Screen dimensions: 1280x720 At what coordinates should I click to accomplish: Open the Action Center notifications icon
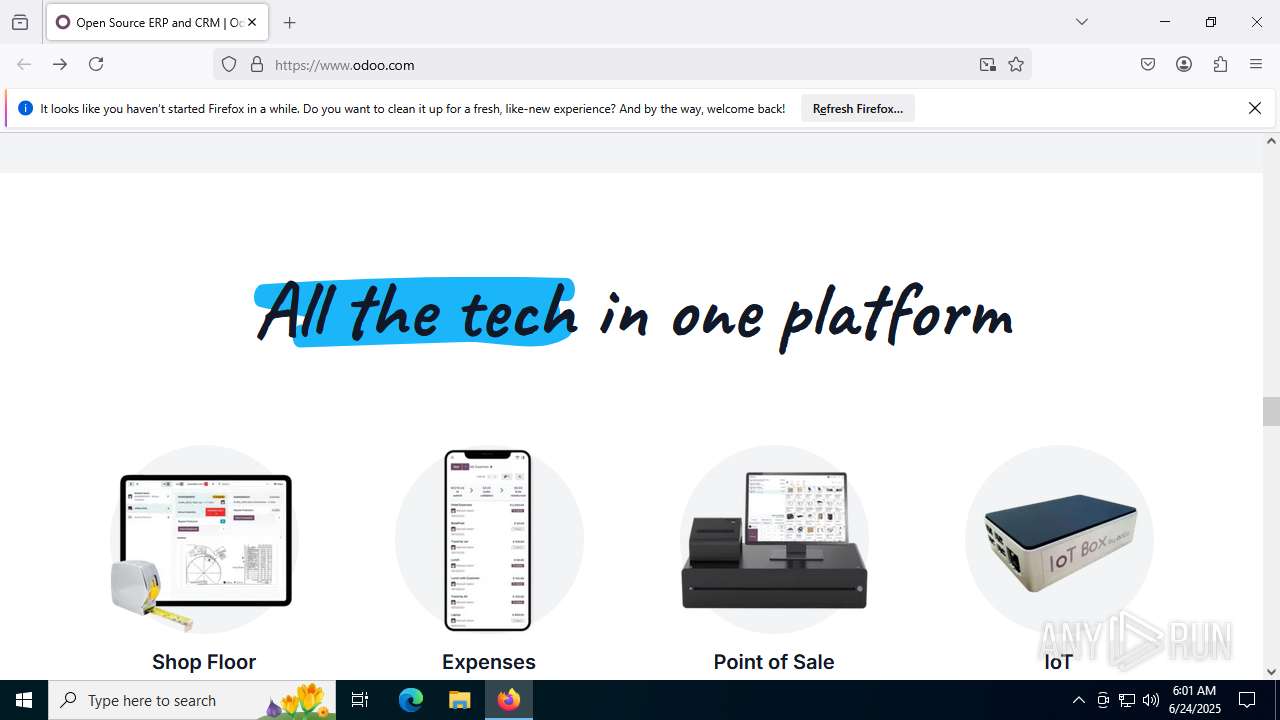(1247, 700)
